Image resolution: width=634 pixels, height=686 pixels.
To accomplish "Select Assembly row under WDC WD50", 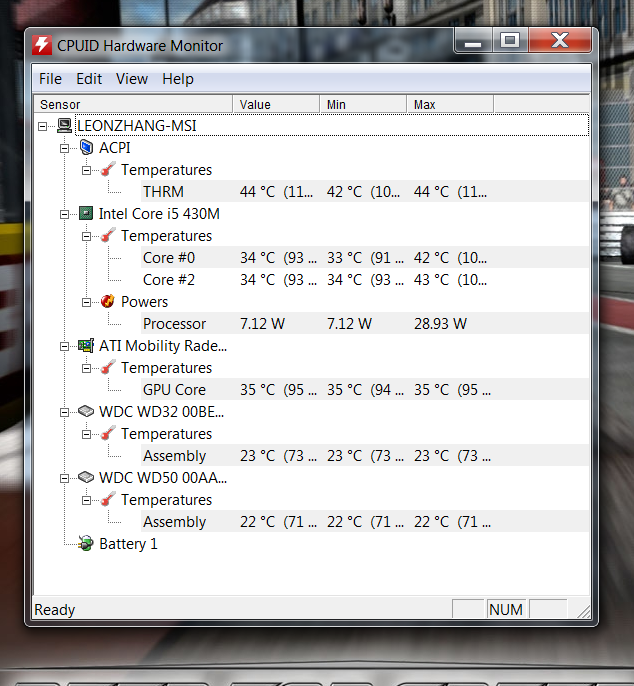I will [x=365, y=522].
